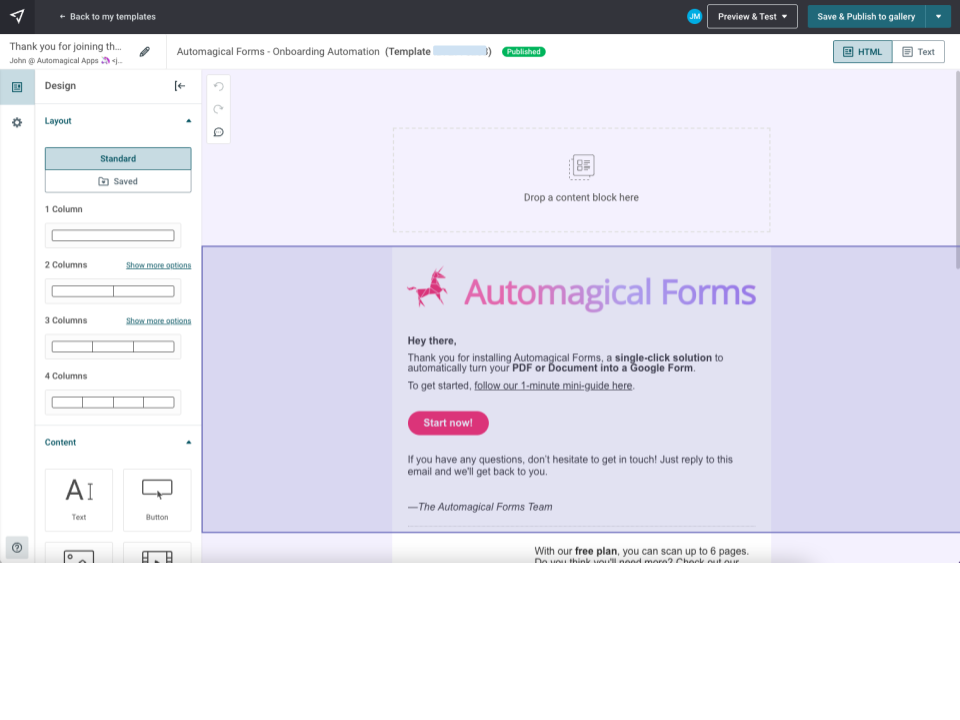Click the unicorn logo icon in email
Viewport: 960px width, 720px height.
(x=428, y=287)
